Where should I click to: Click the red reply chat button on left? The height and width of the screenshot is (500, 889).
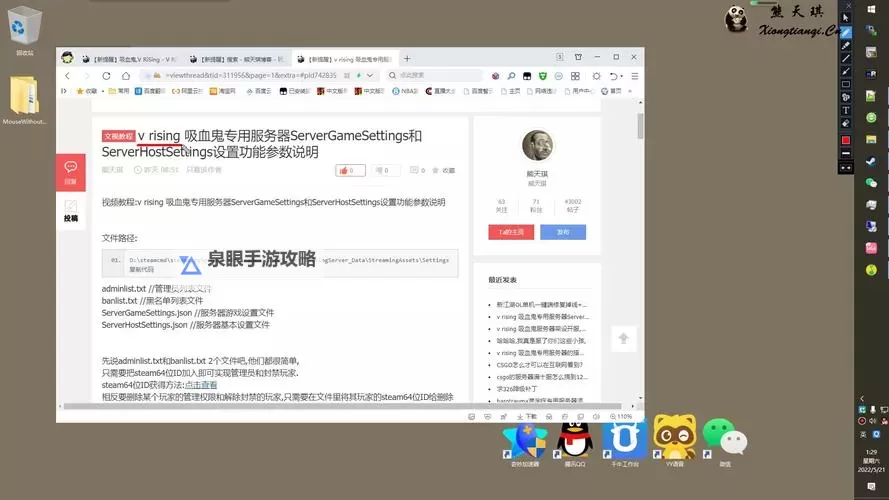point(71,172)
